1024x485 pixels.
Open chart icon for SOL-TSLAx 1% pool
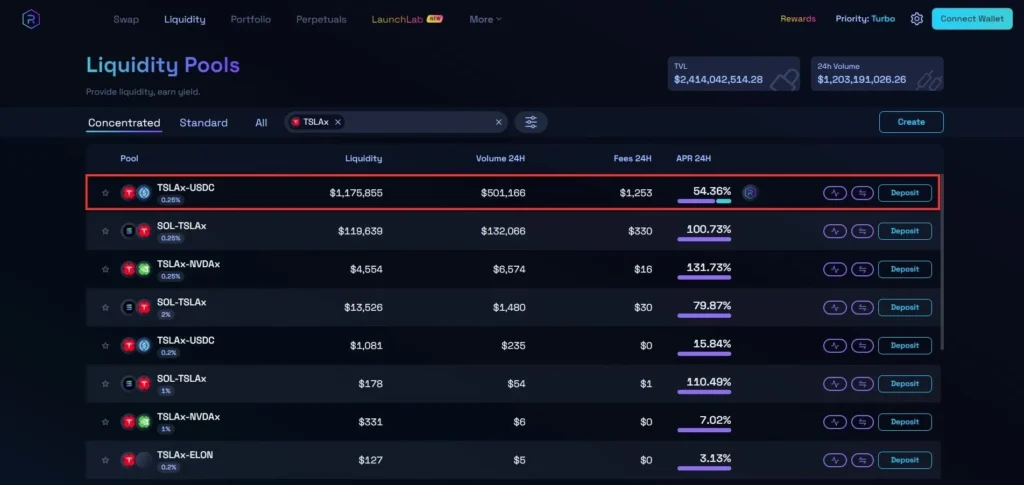(835, 384)
